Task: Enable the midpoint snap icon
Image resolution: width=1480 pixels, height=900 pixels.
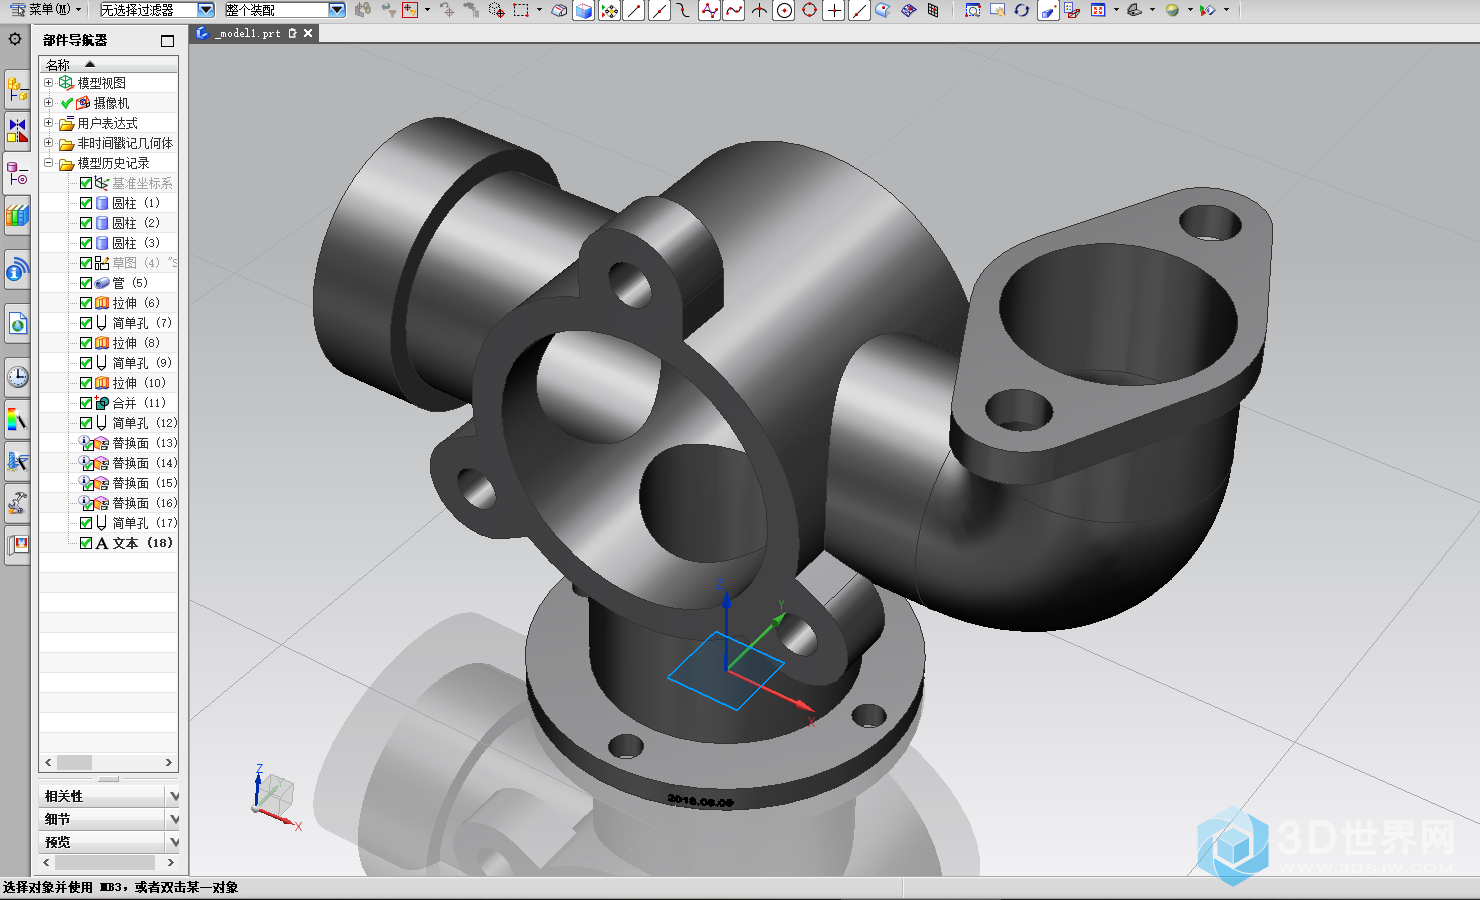Action: (x=659, y=10)
